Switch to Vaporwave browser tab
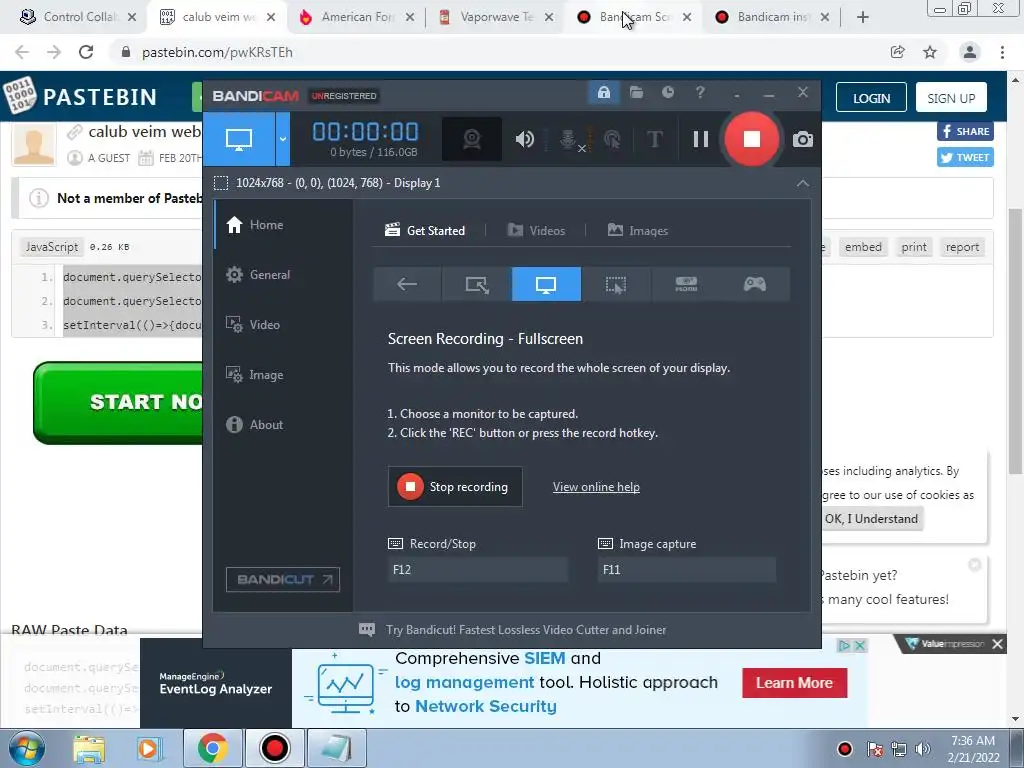Screen dimensions: 1024x768 coord(496,17)
